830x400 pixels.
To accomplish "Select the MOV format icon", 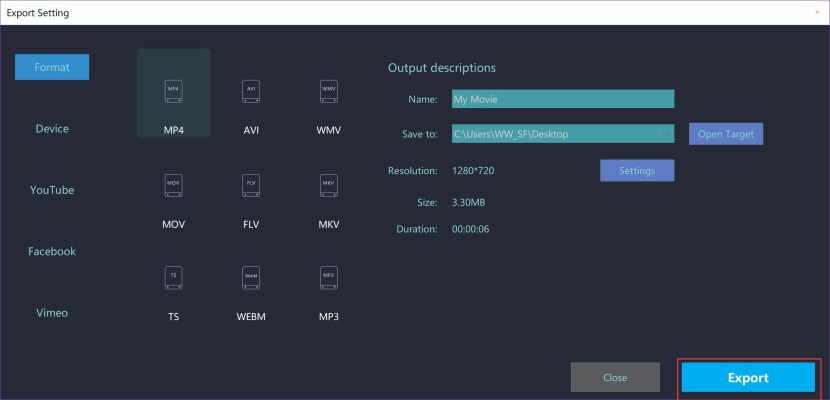I will pyautogui.click(x=173, y=187).
